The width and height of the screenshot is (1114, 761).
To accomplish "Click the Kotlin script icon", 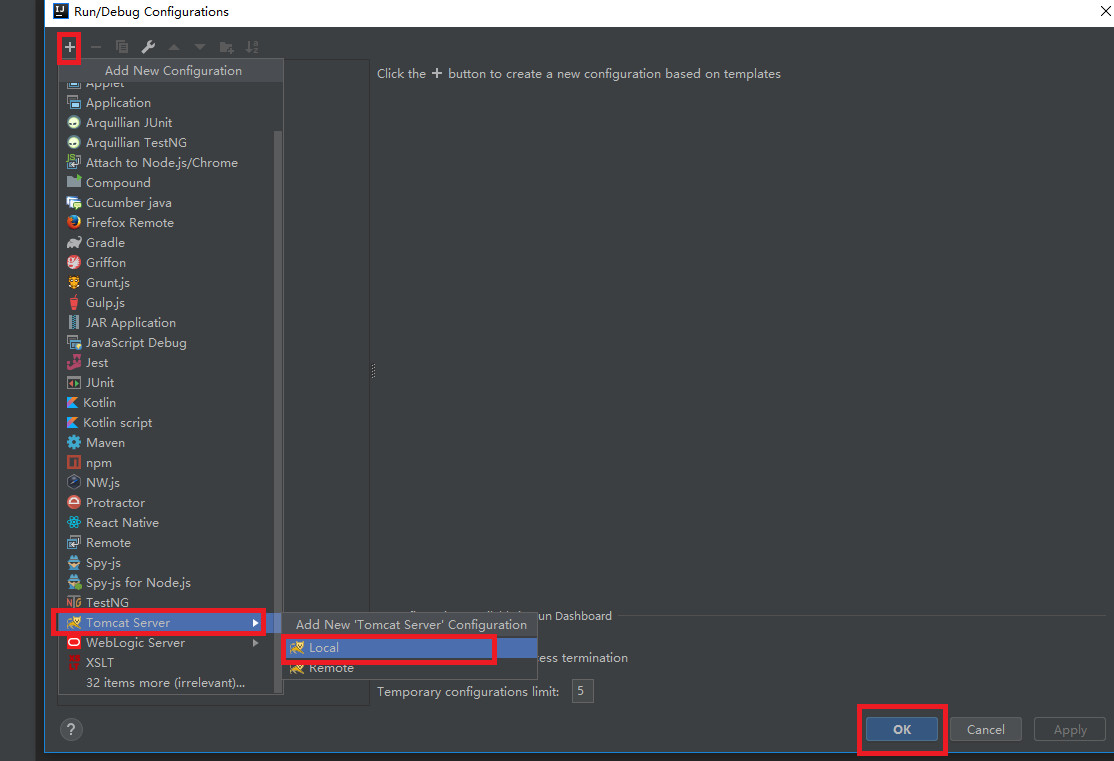I will point(72,422).
